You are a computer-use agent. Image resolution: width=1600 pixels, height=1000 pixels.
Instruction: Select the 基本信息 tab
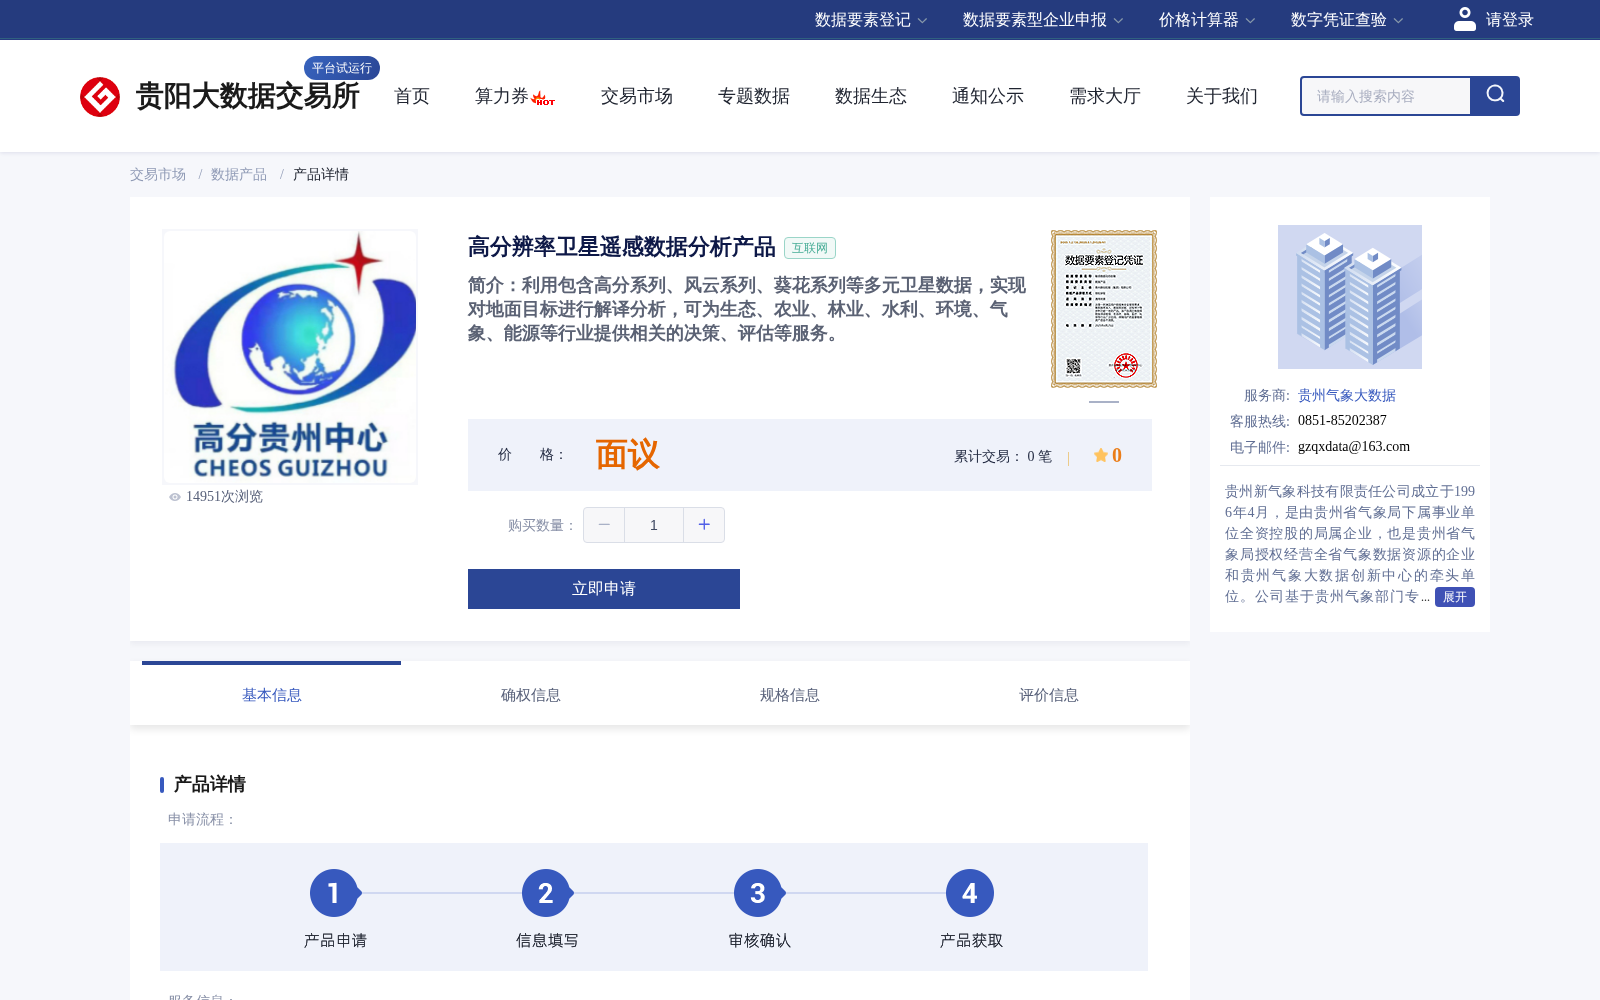(272, 694)
